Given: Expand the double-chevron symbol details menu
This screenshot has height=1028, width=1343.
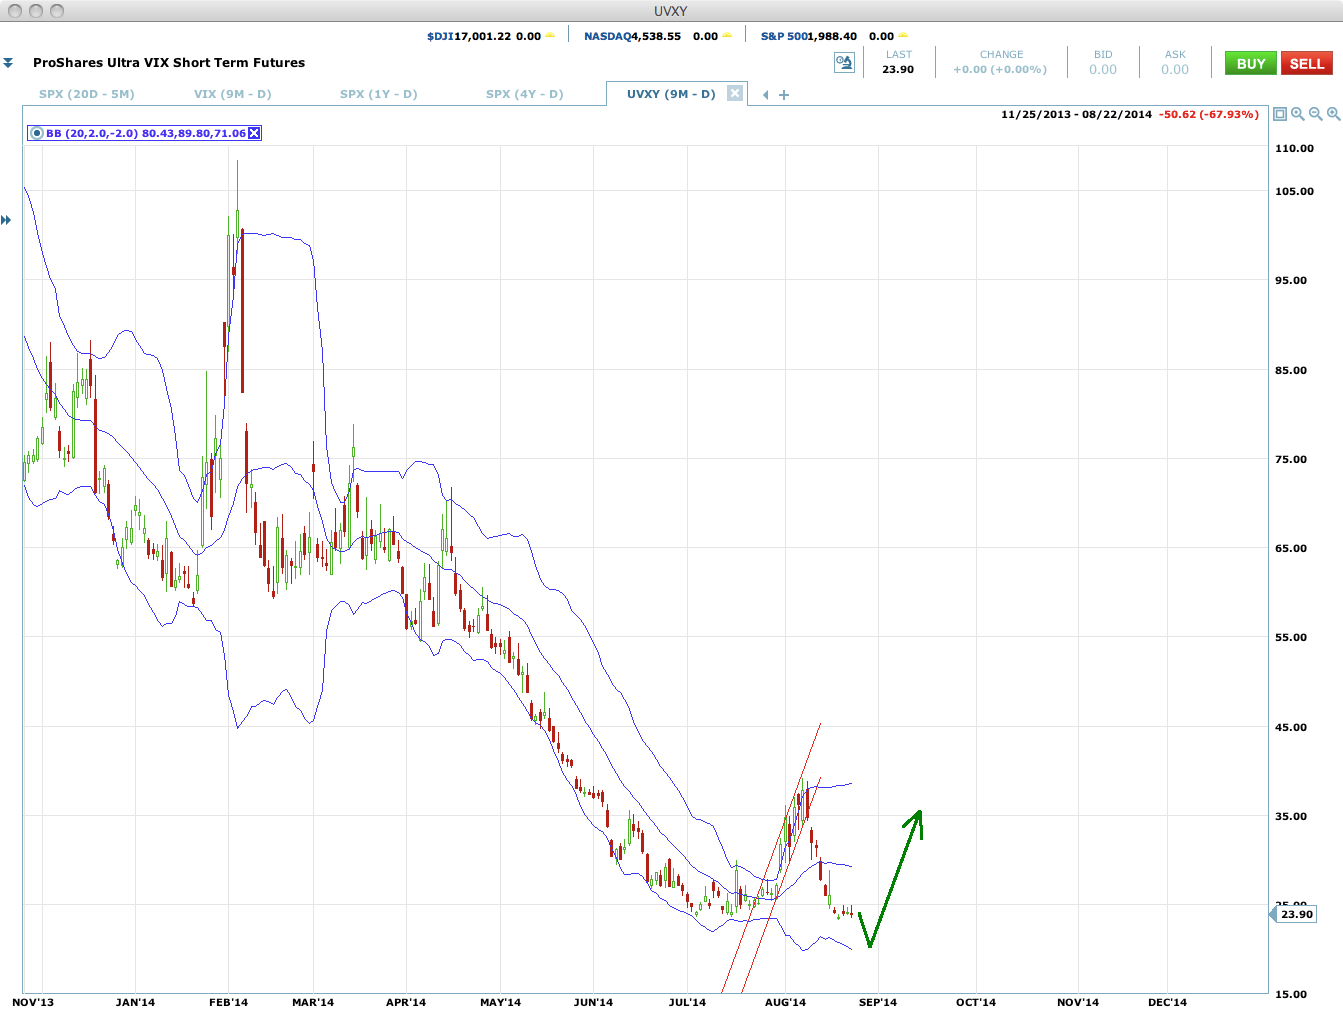Looking at the screenshot, I should pos(8,63).
